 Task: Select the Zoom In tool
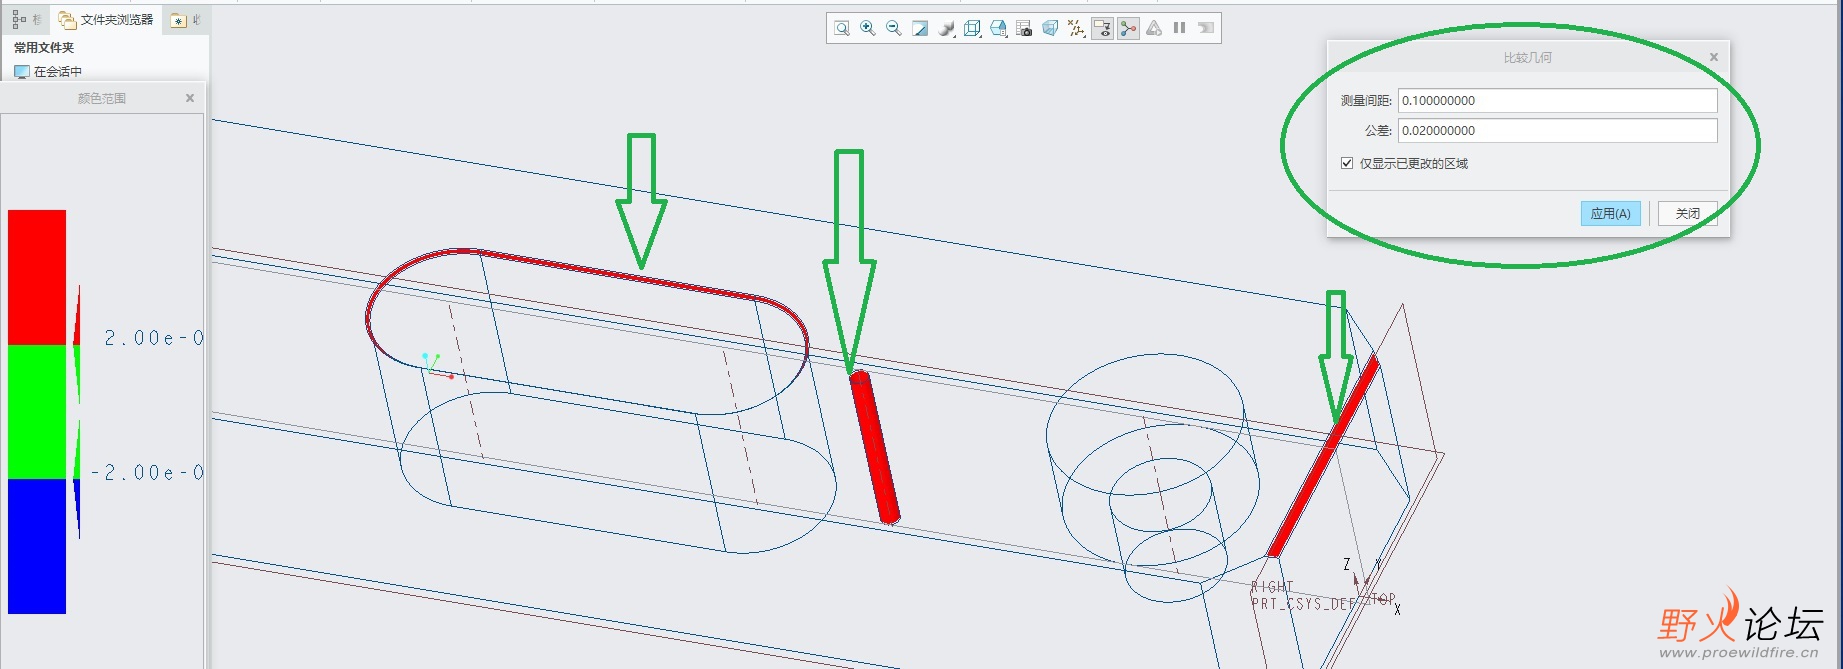pos(868,28)
